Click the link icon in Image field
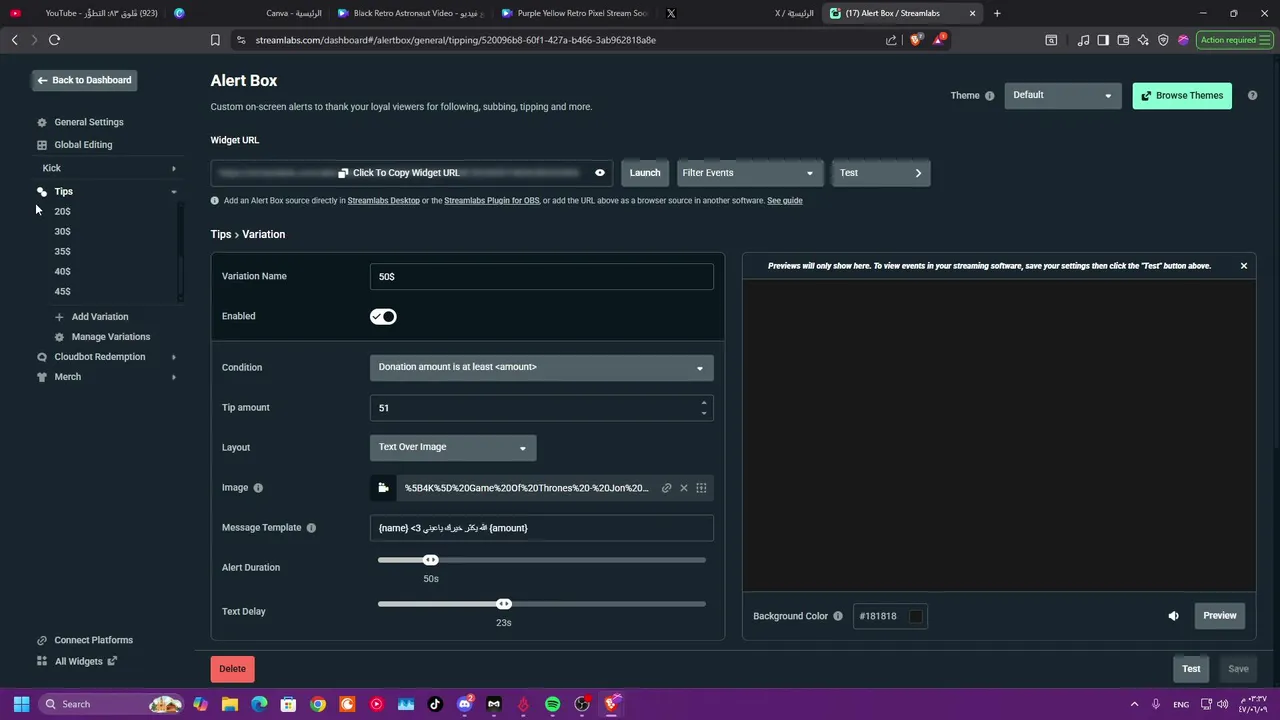 tap(667, 488)
